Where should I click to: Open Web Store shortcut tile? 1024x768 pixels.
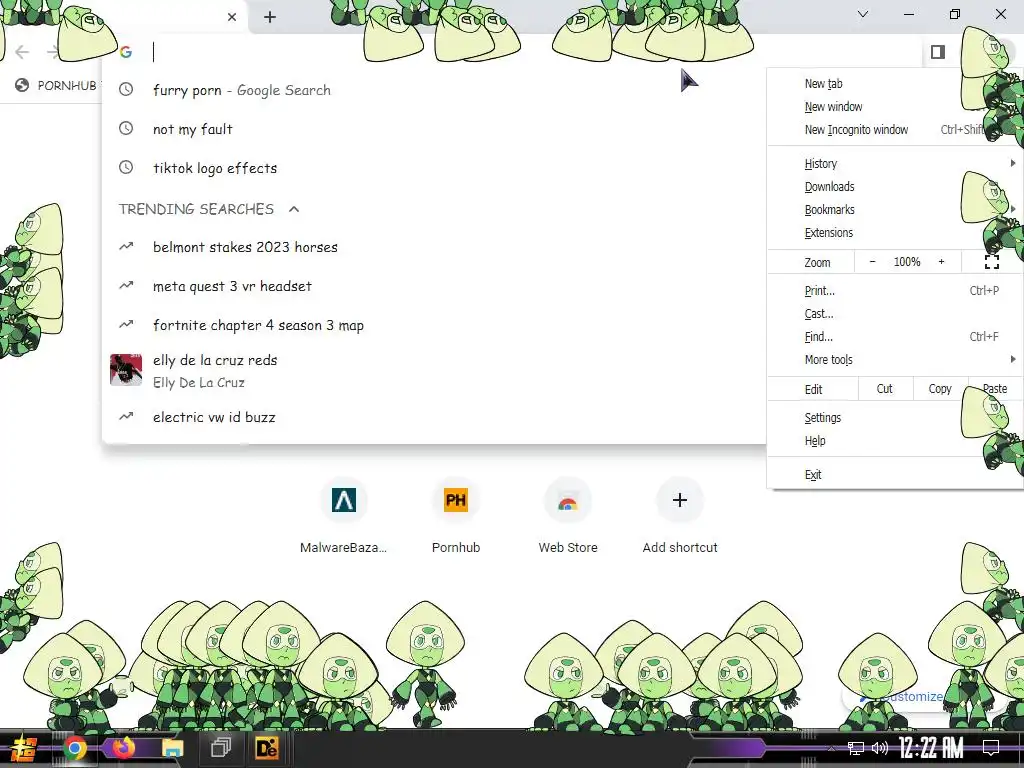click(x=568, y=518)
